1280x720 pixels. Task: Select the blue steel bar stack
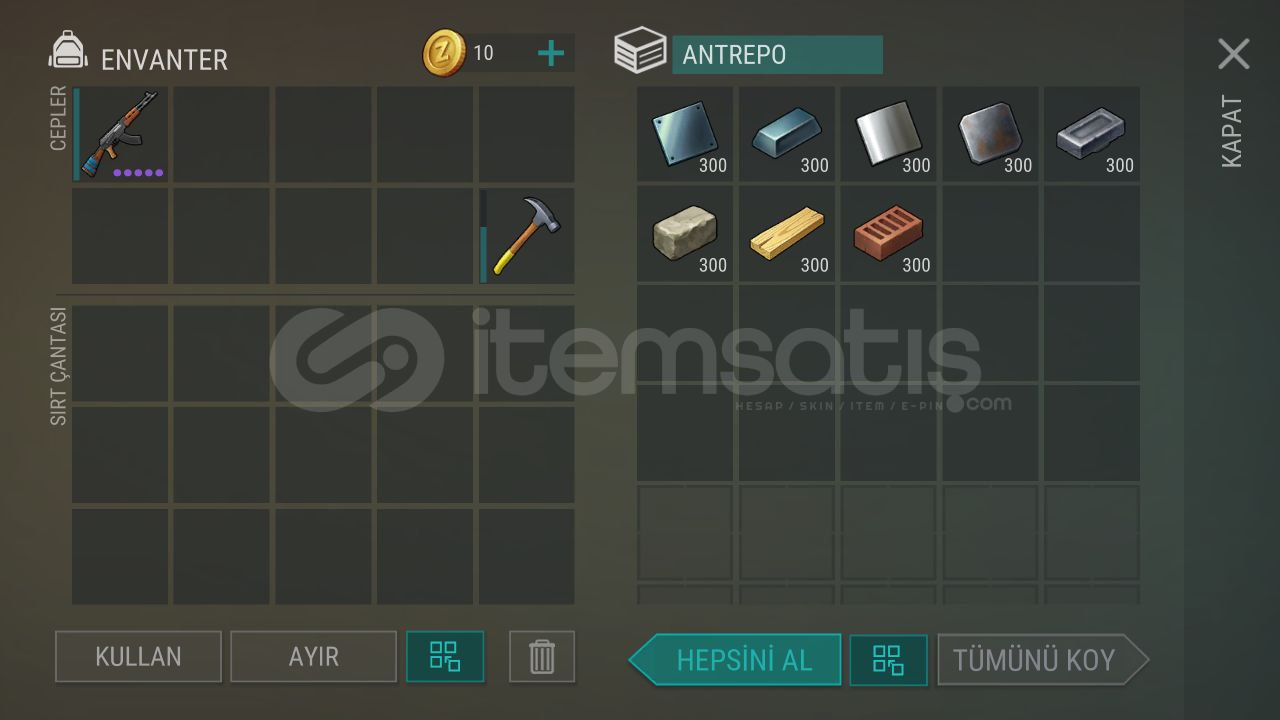[787, 134]
